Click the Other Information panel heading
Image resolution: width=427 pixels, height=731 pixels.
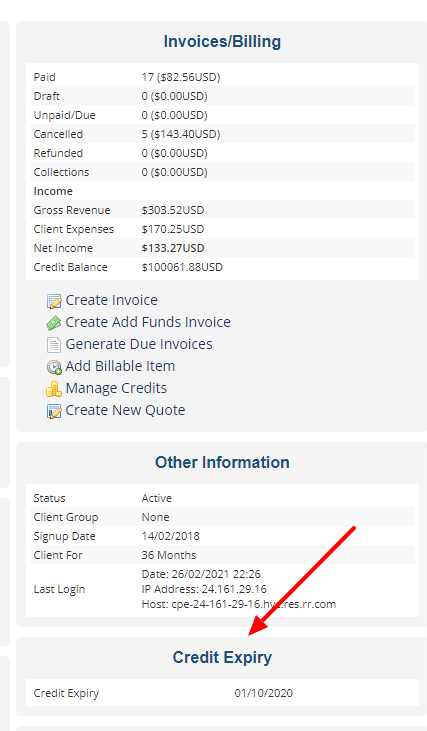(222, 462)
